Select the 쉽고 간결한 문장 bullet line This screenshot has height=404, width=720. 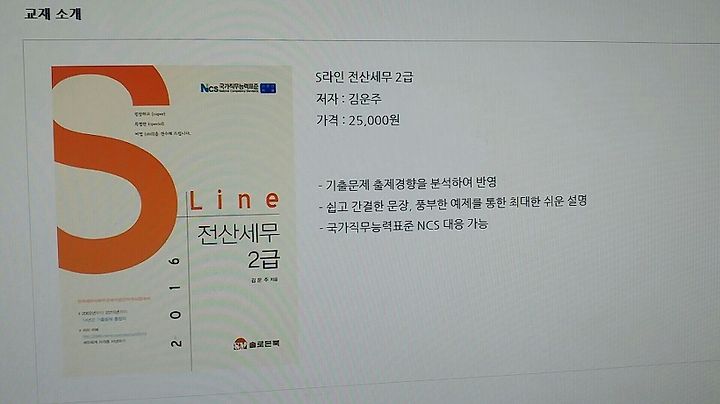[453, 203]
